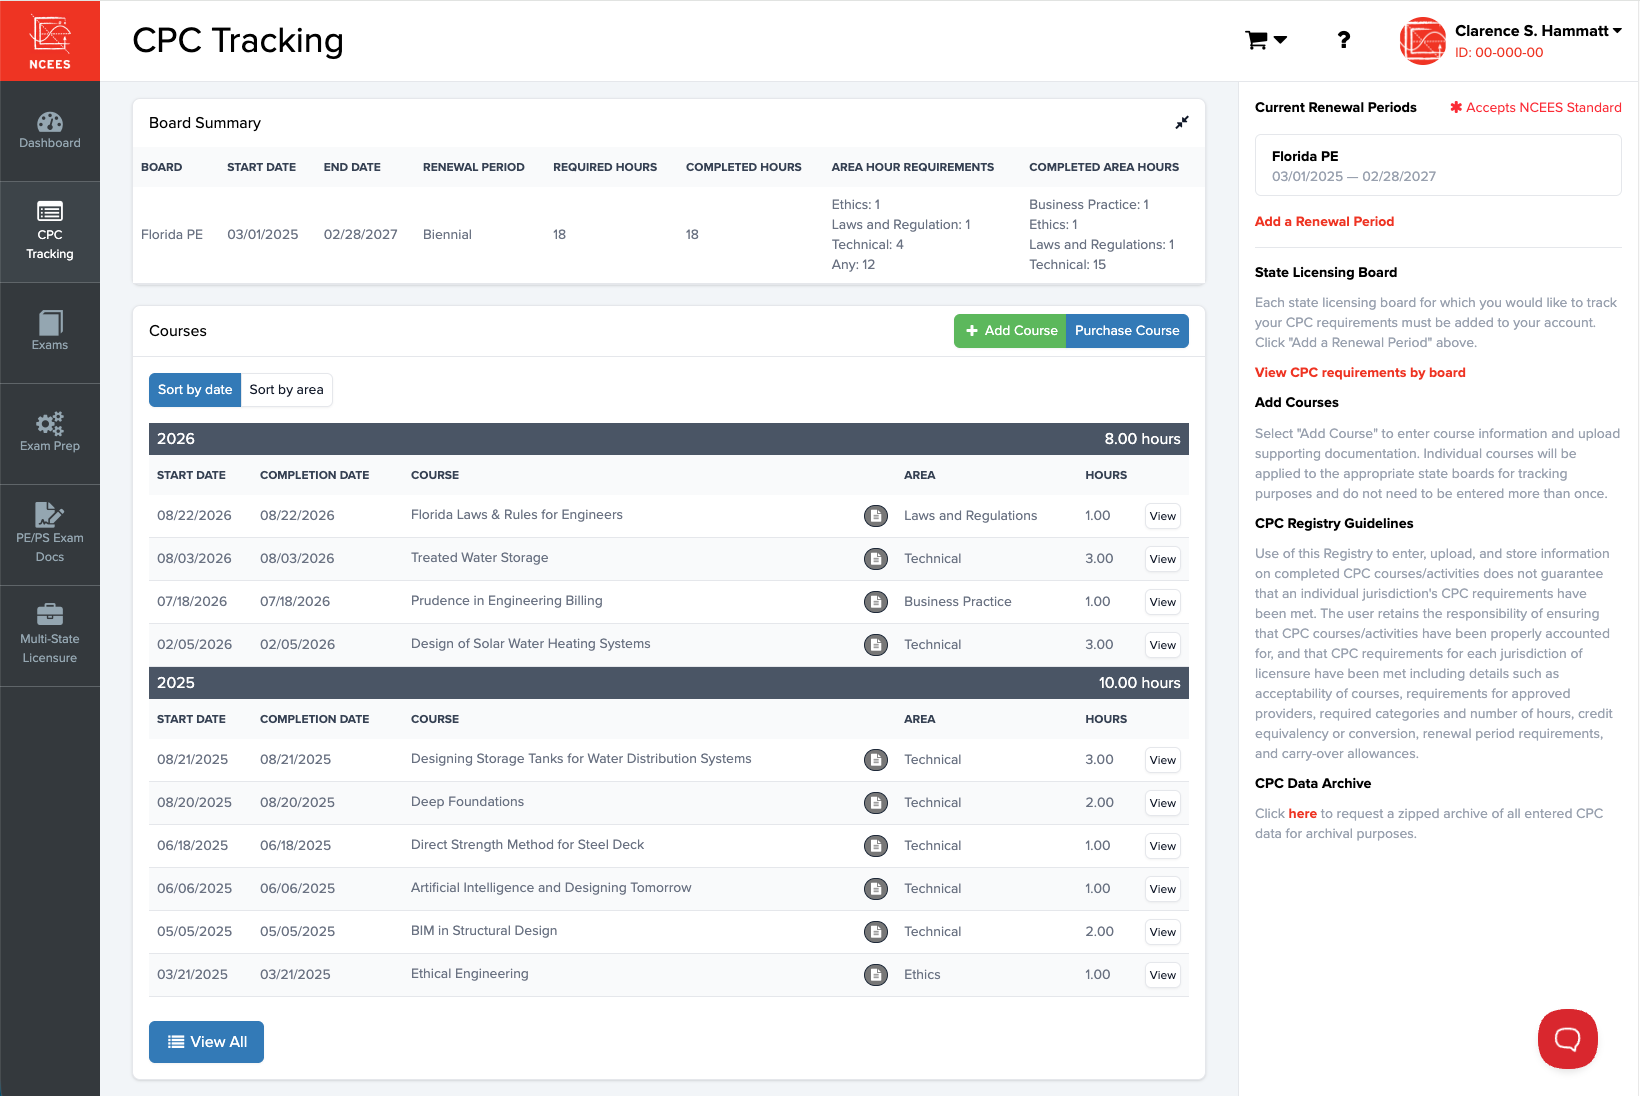The image size is (1640, 1096).
Task: Open the shopping cart dropdown
Action: pos(1266,40)
